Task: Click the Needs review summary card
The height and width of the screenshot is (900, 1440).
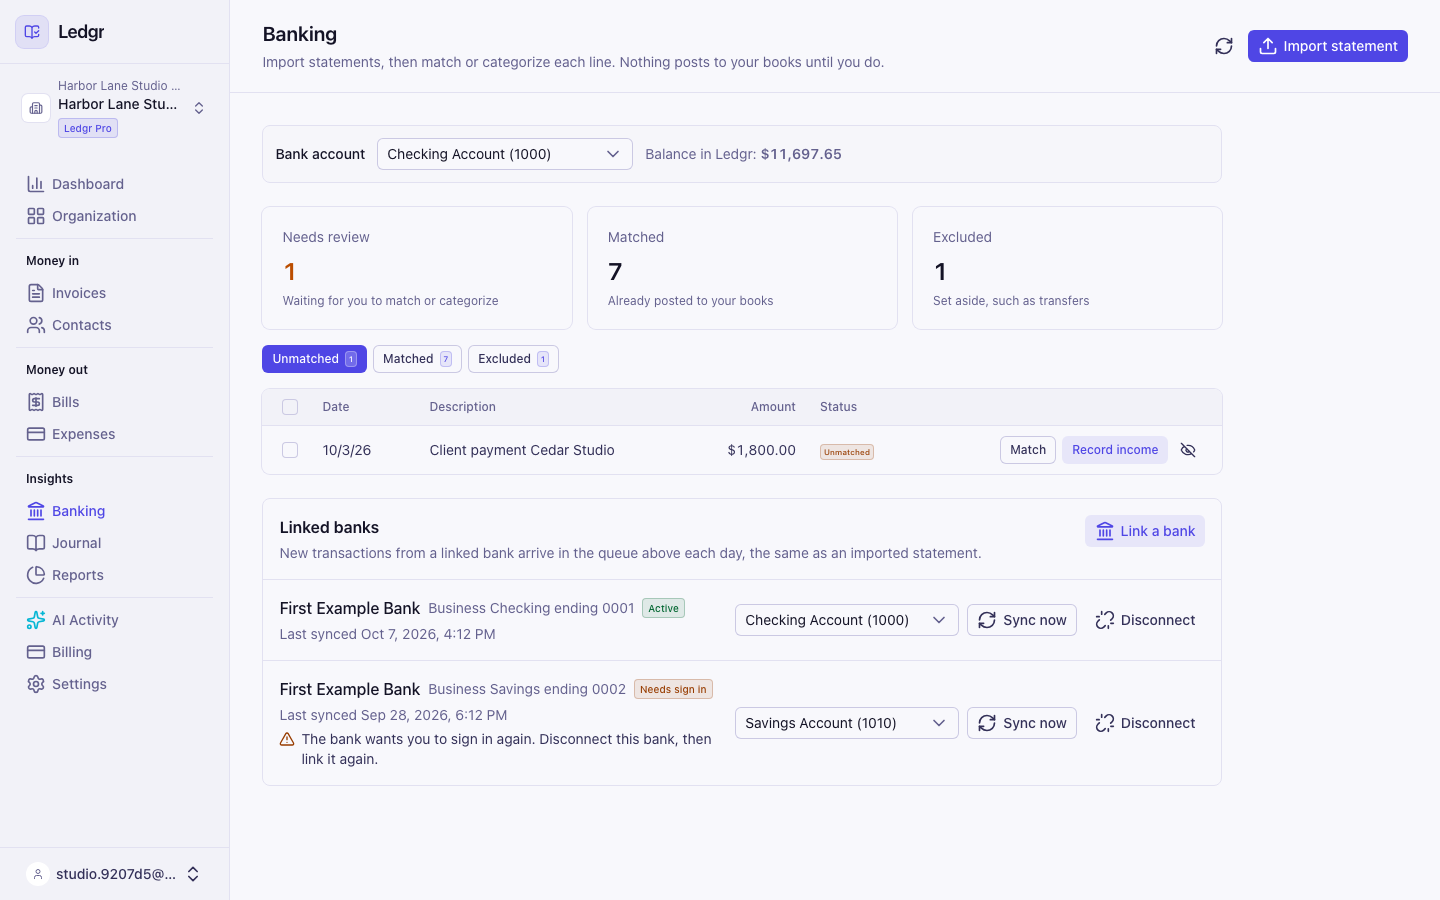Action: (x=417, y=268)
